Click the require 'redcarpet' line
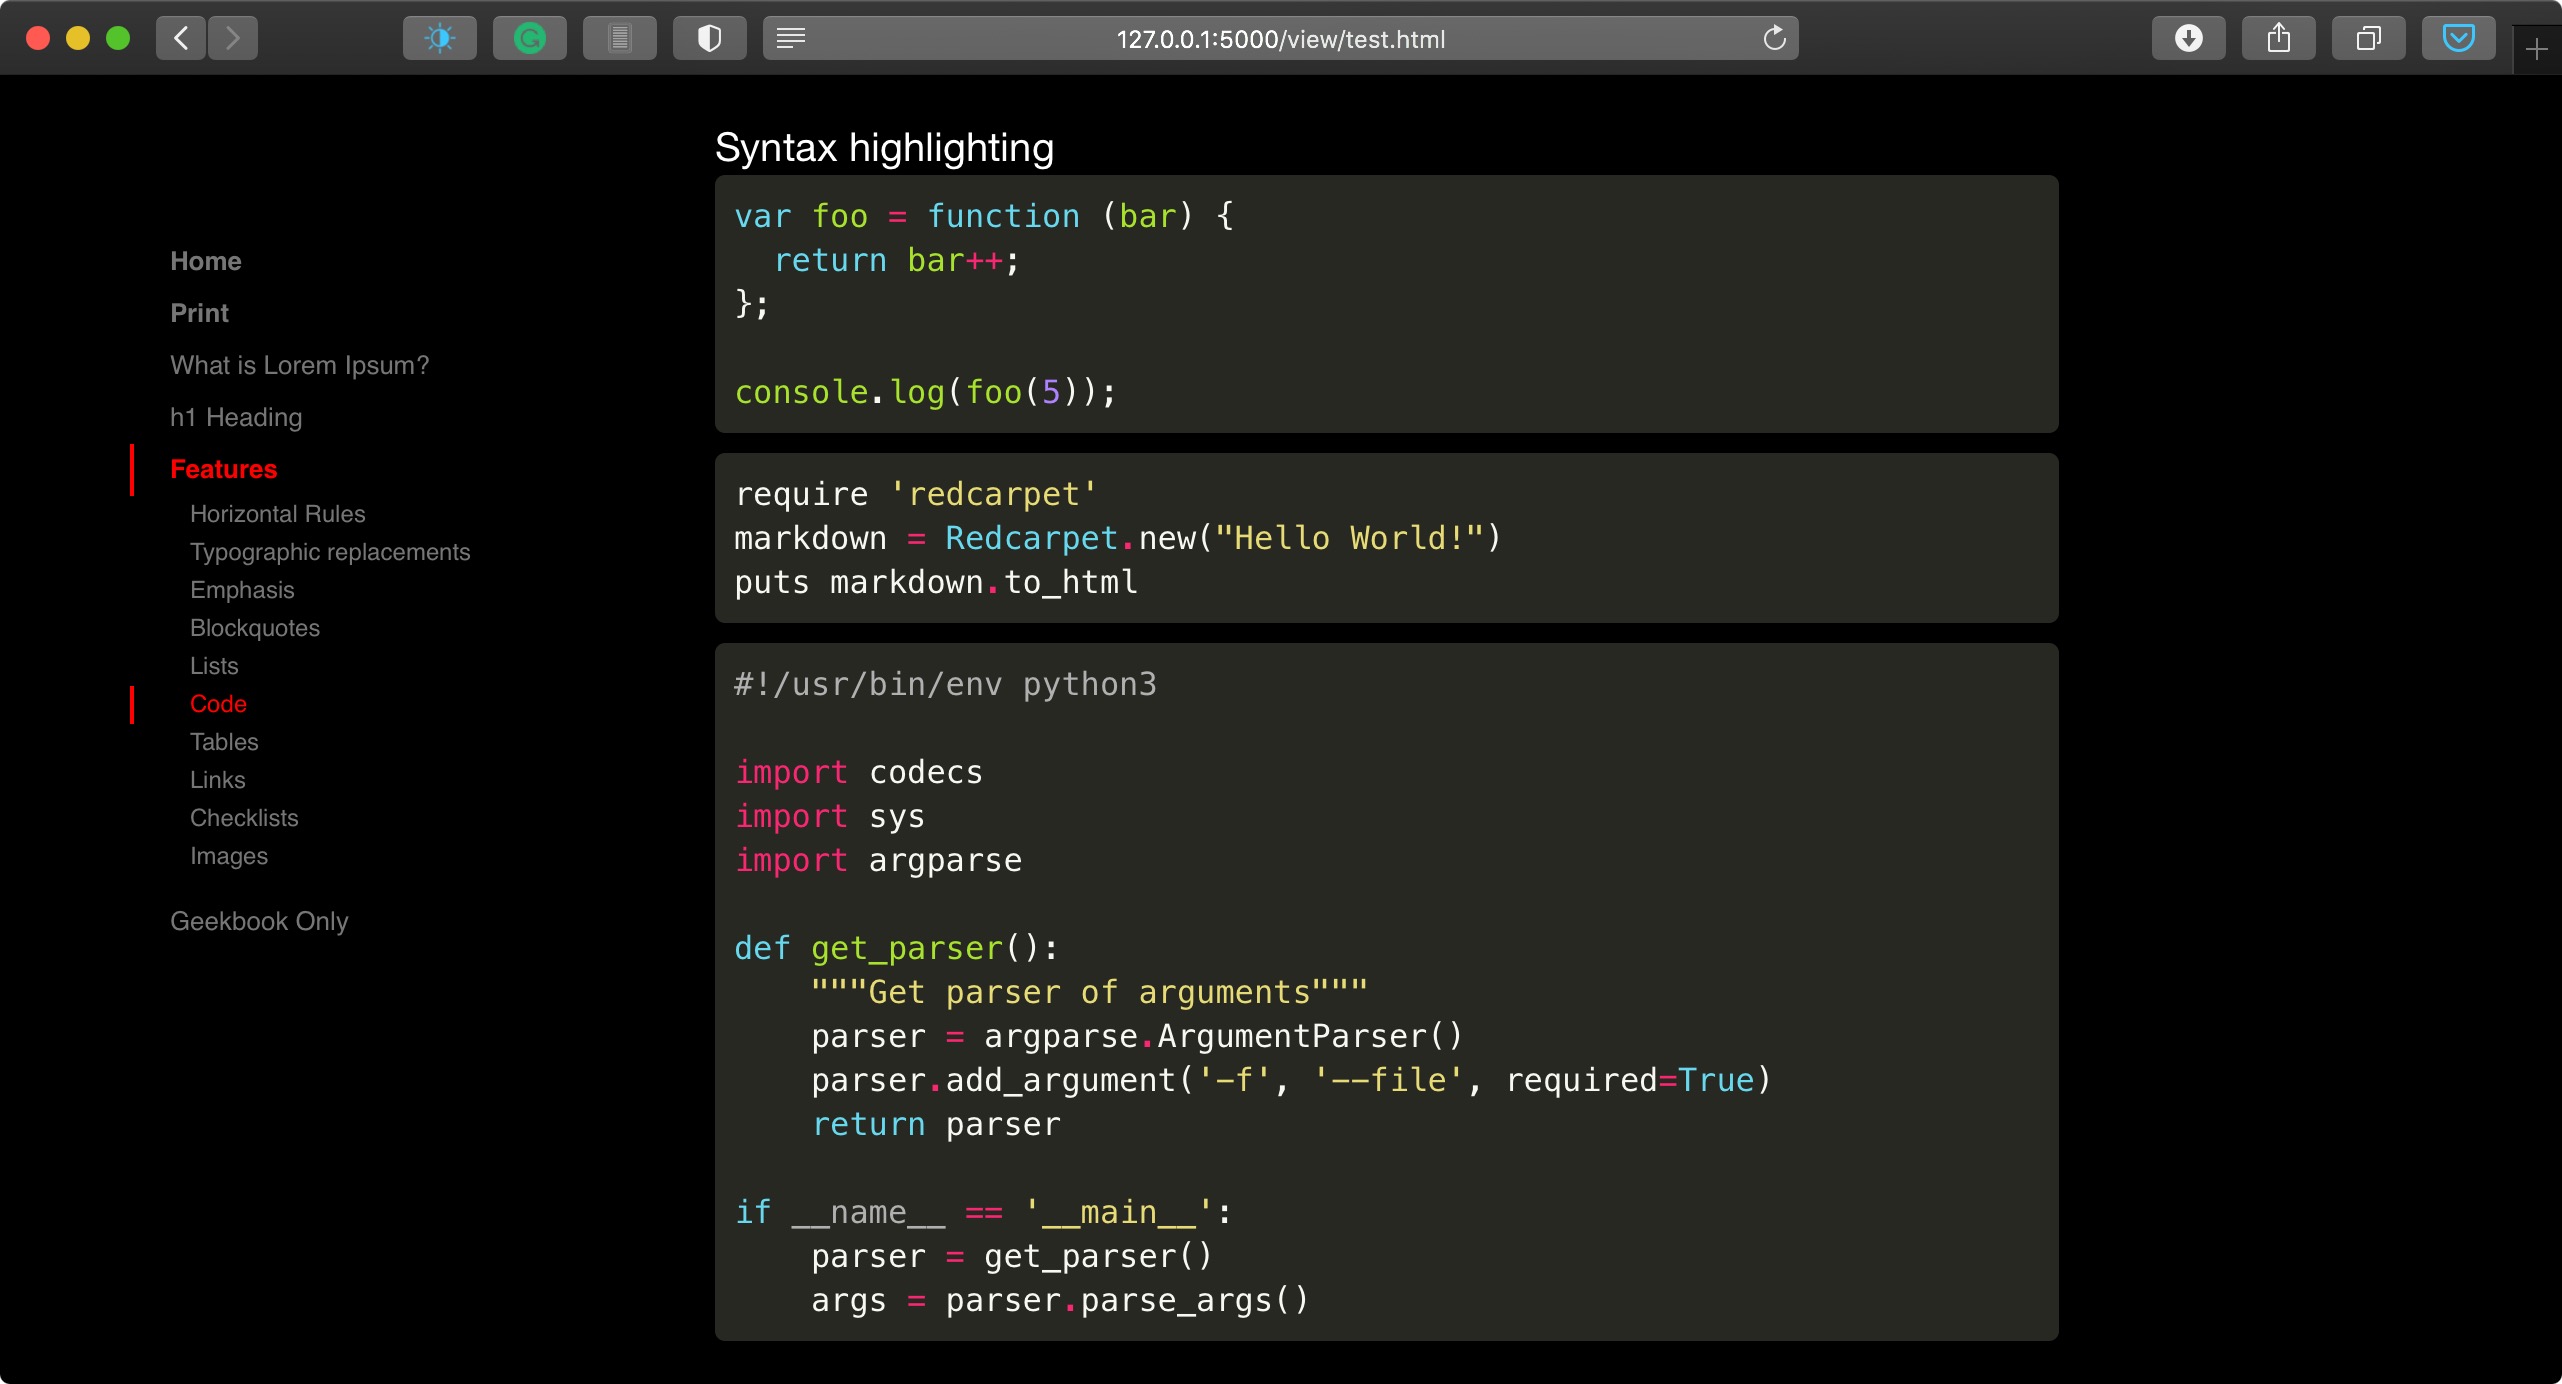Screen dimensions: 2562x1384 915,494
